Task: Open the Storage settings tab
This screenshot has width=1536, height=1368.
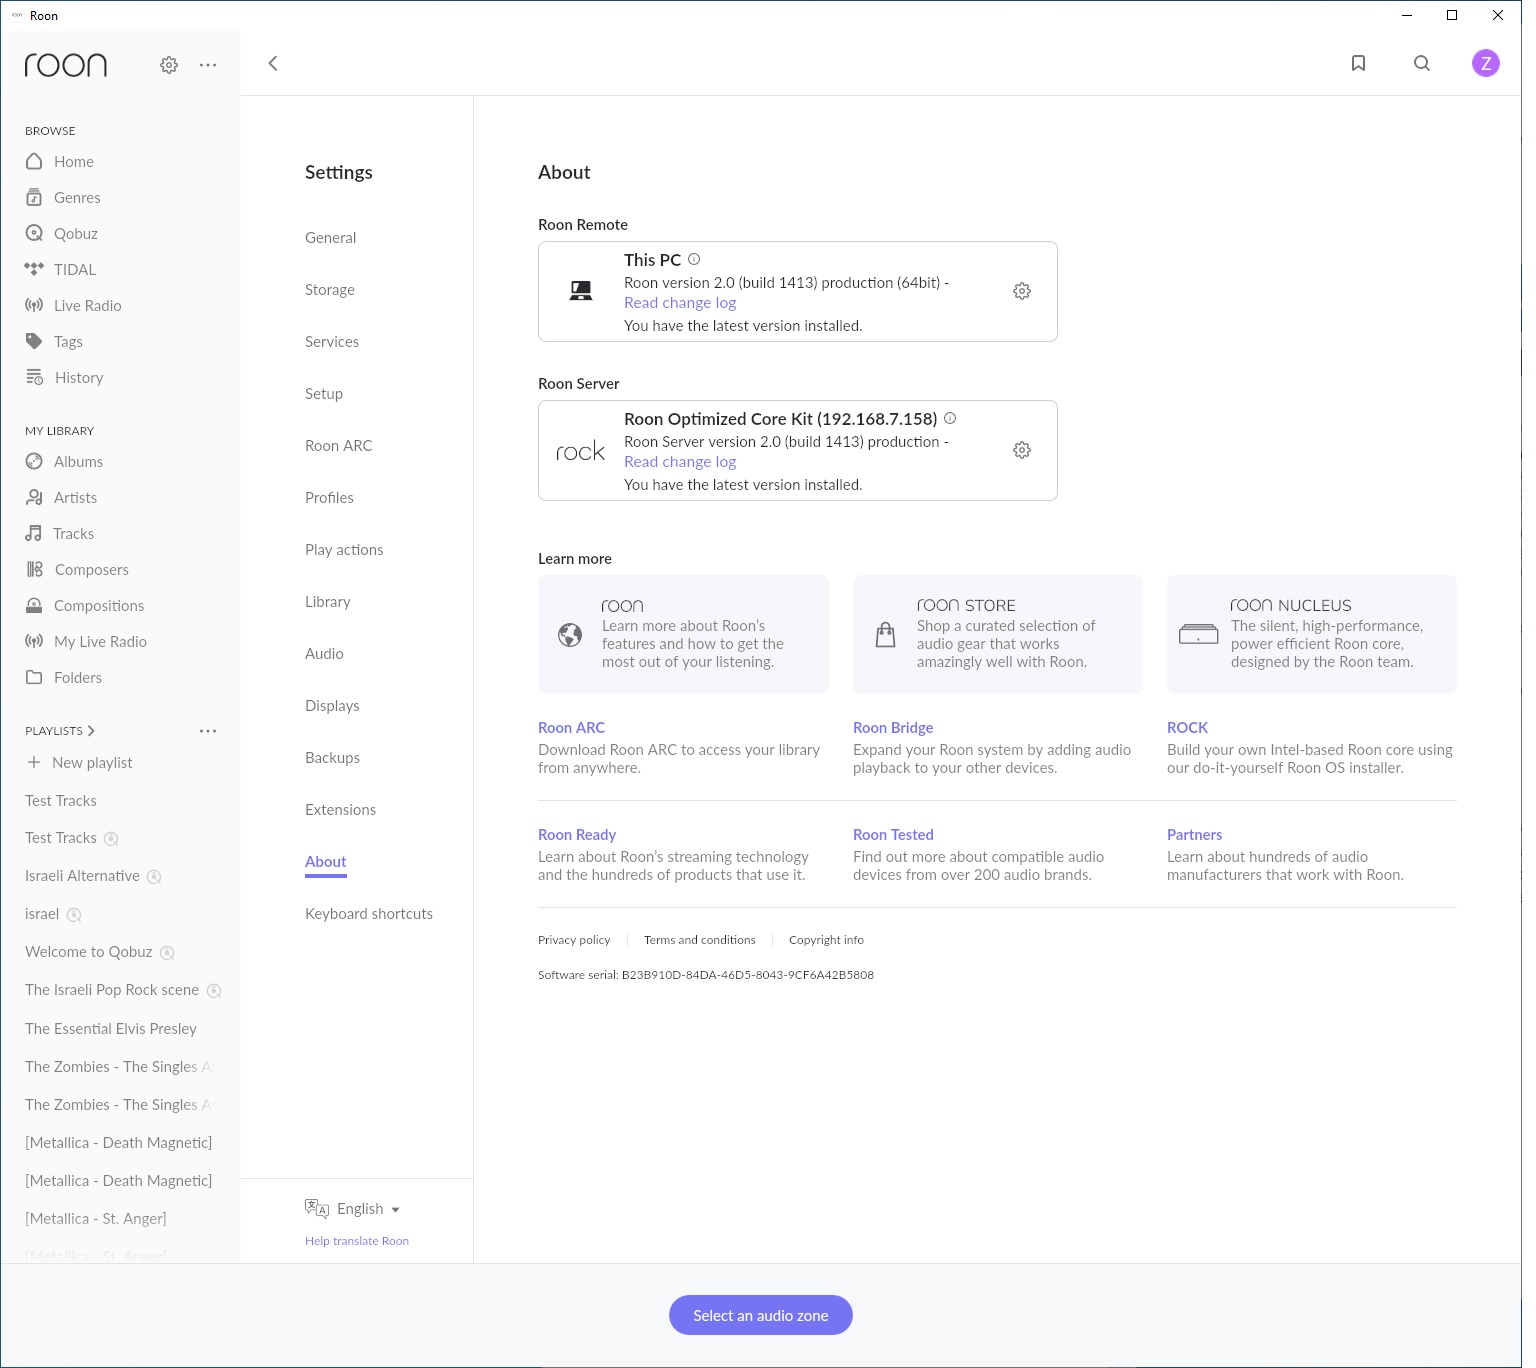Action: pos(330,290)
